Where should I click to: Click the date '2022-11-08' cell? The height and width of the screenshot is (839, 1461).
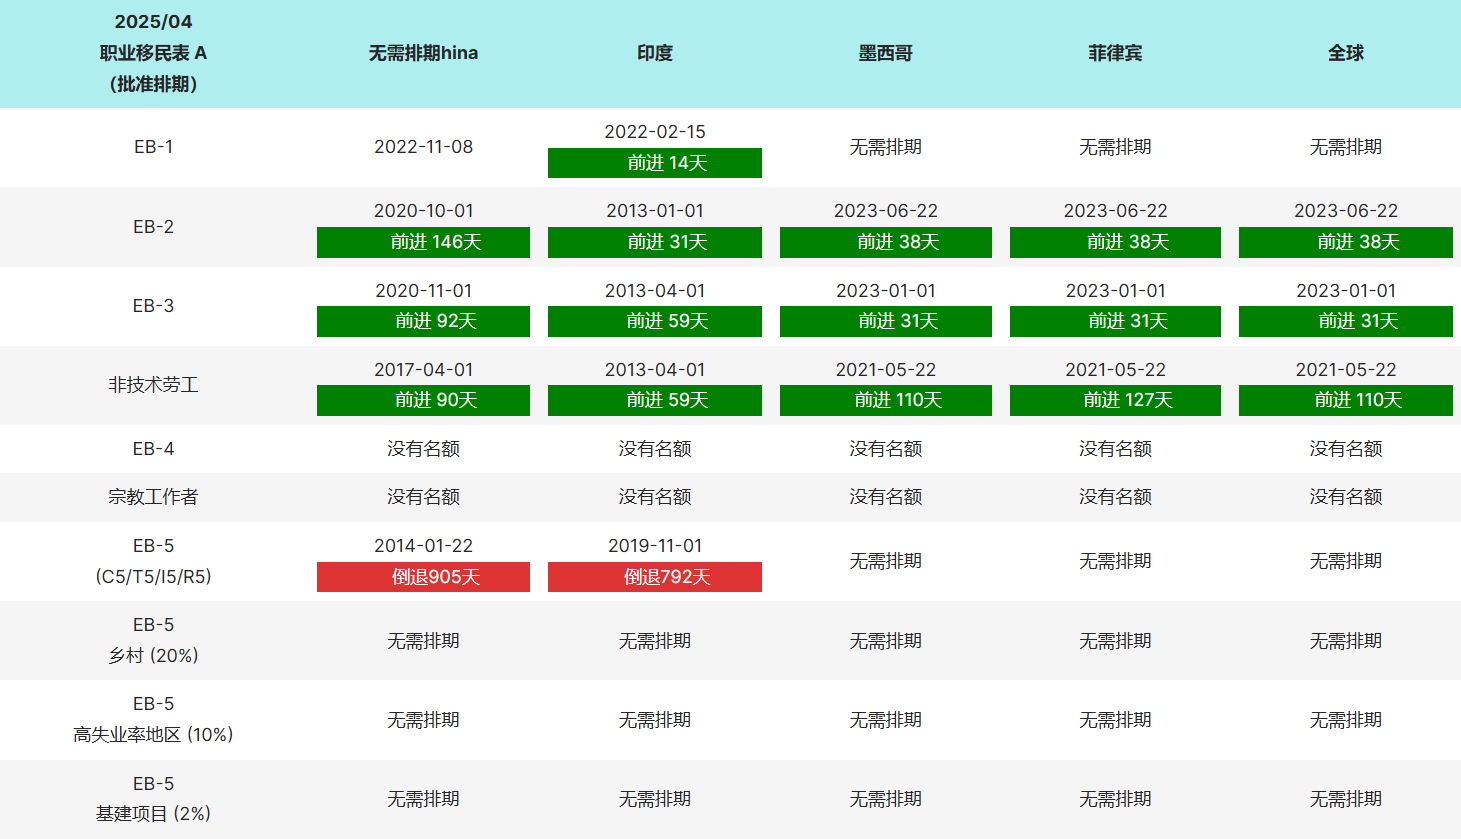pyautogui.click(x=423, y=147)
